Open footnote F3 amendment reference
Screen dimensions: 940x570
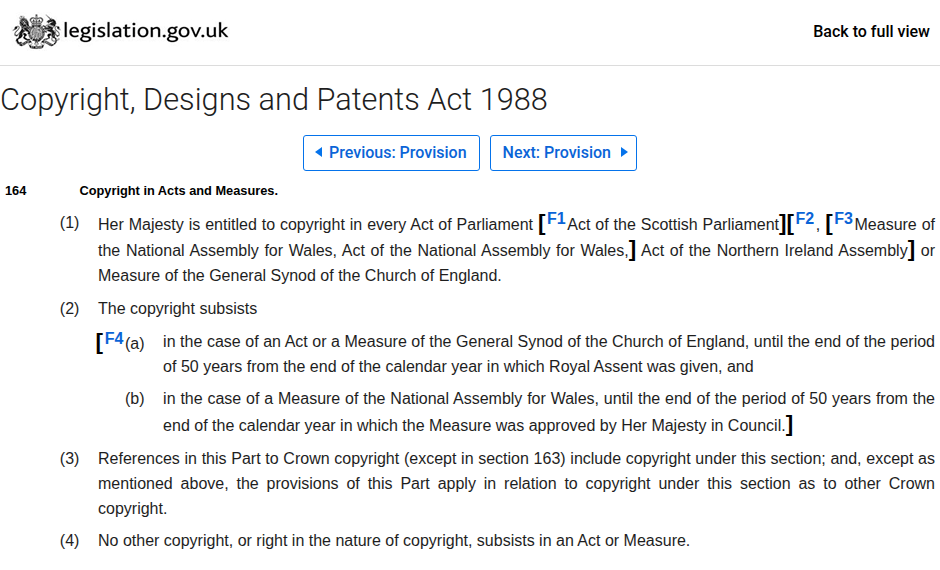tap(843, 219)
